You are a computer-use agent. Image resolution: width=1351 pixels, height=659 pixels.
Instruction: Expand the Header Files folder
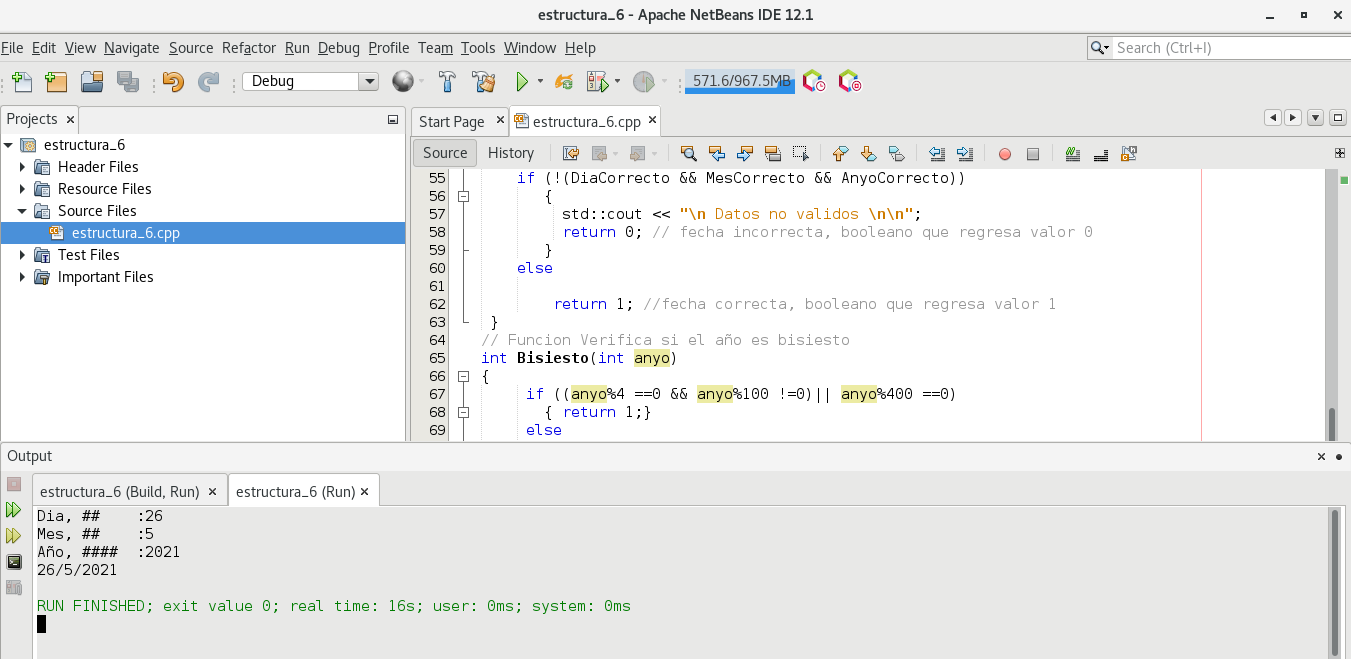click(x=22, y=167)
